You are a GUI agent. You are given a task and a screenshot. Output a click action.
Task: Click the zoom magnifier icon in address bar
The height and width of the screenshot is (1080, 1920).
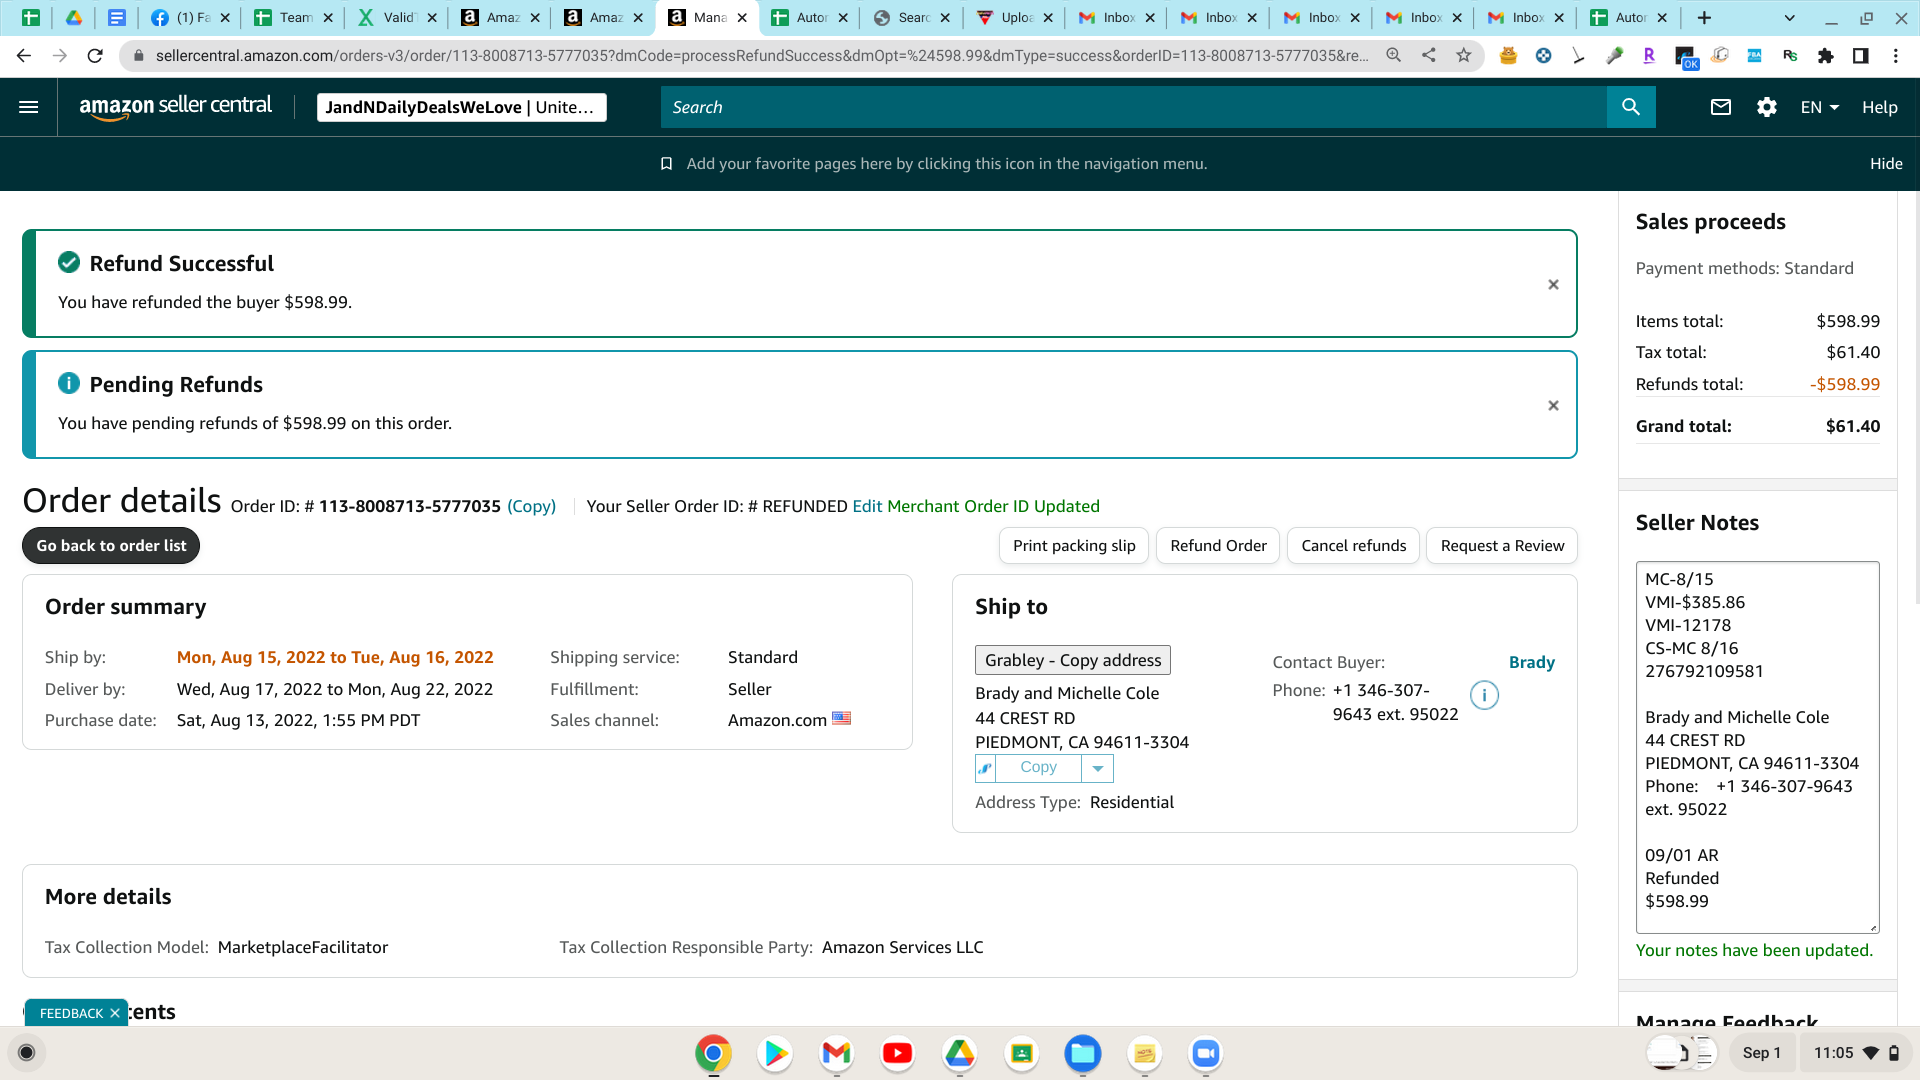click(1393, 56)
